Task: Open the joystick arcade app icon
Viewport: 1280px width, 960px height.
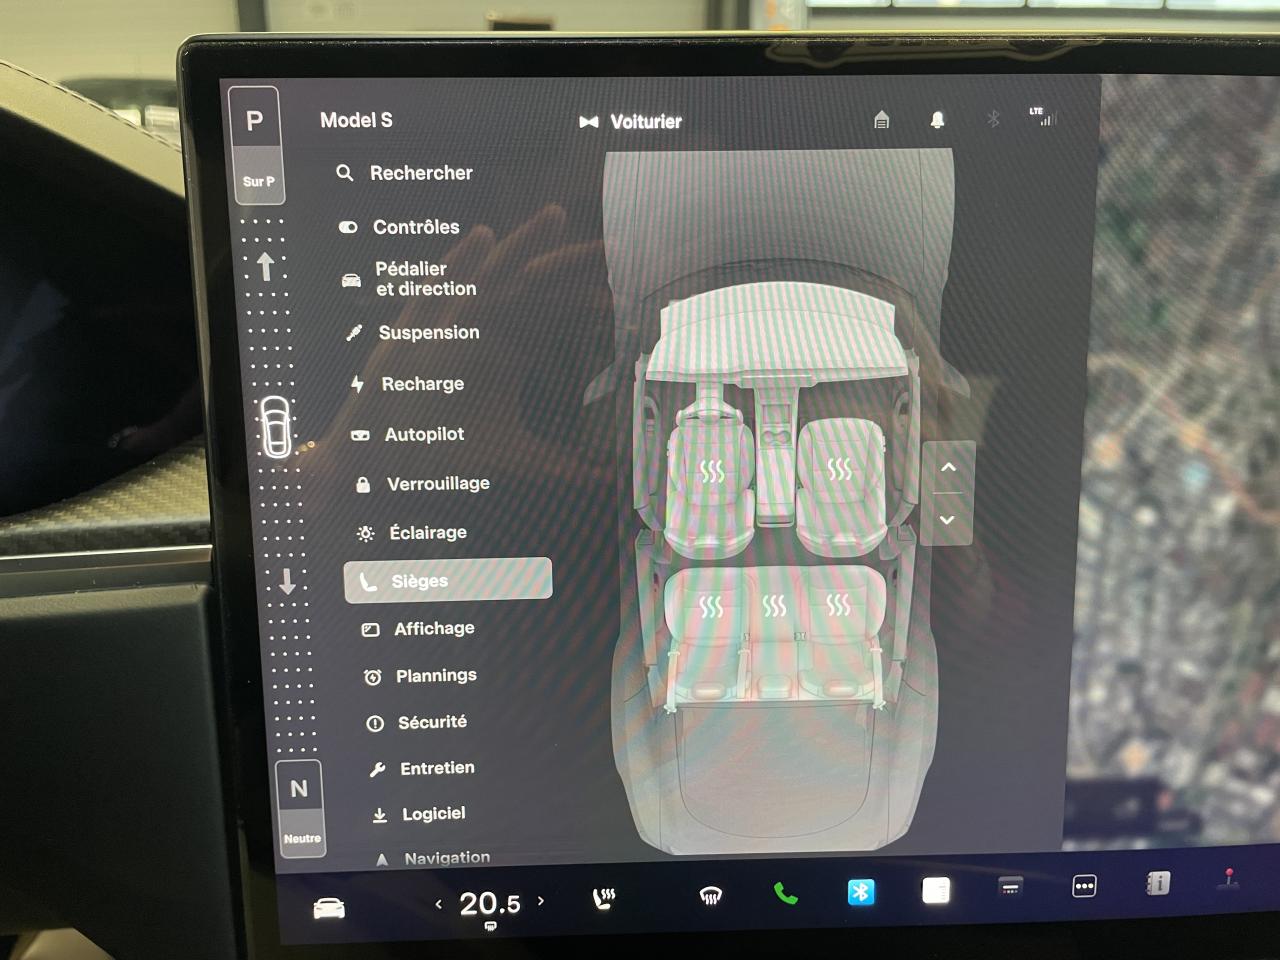Action: click(x=1229, y=879)
